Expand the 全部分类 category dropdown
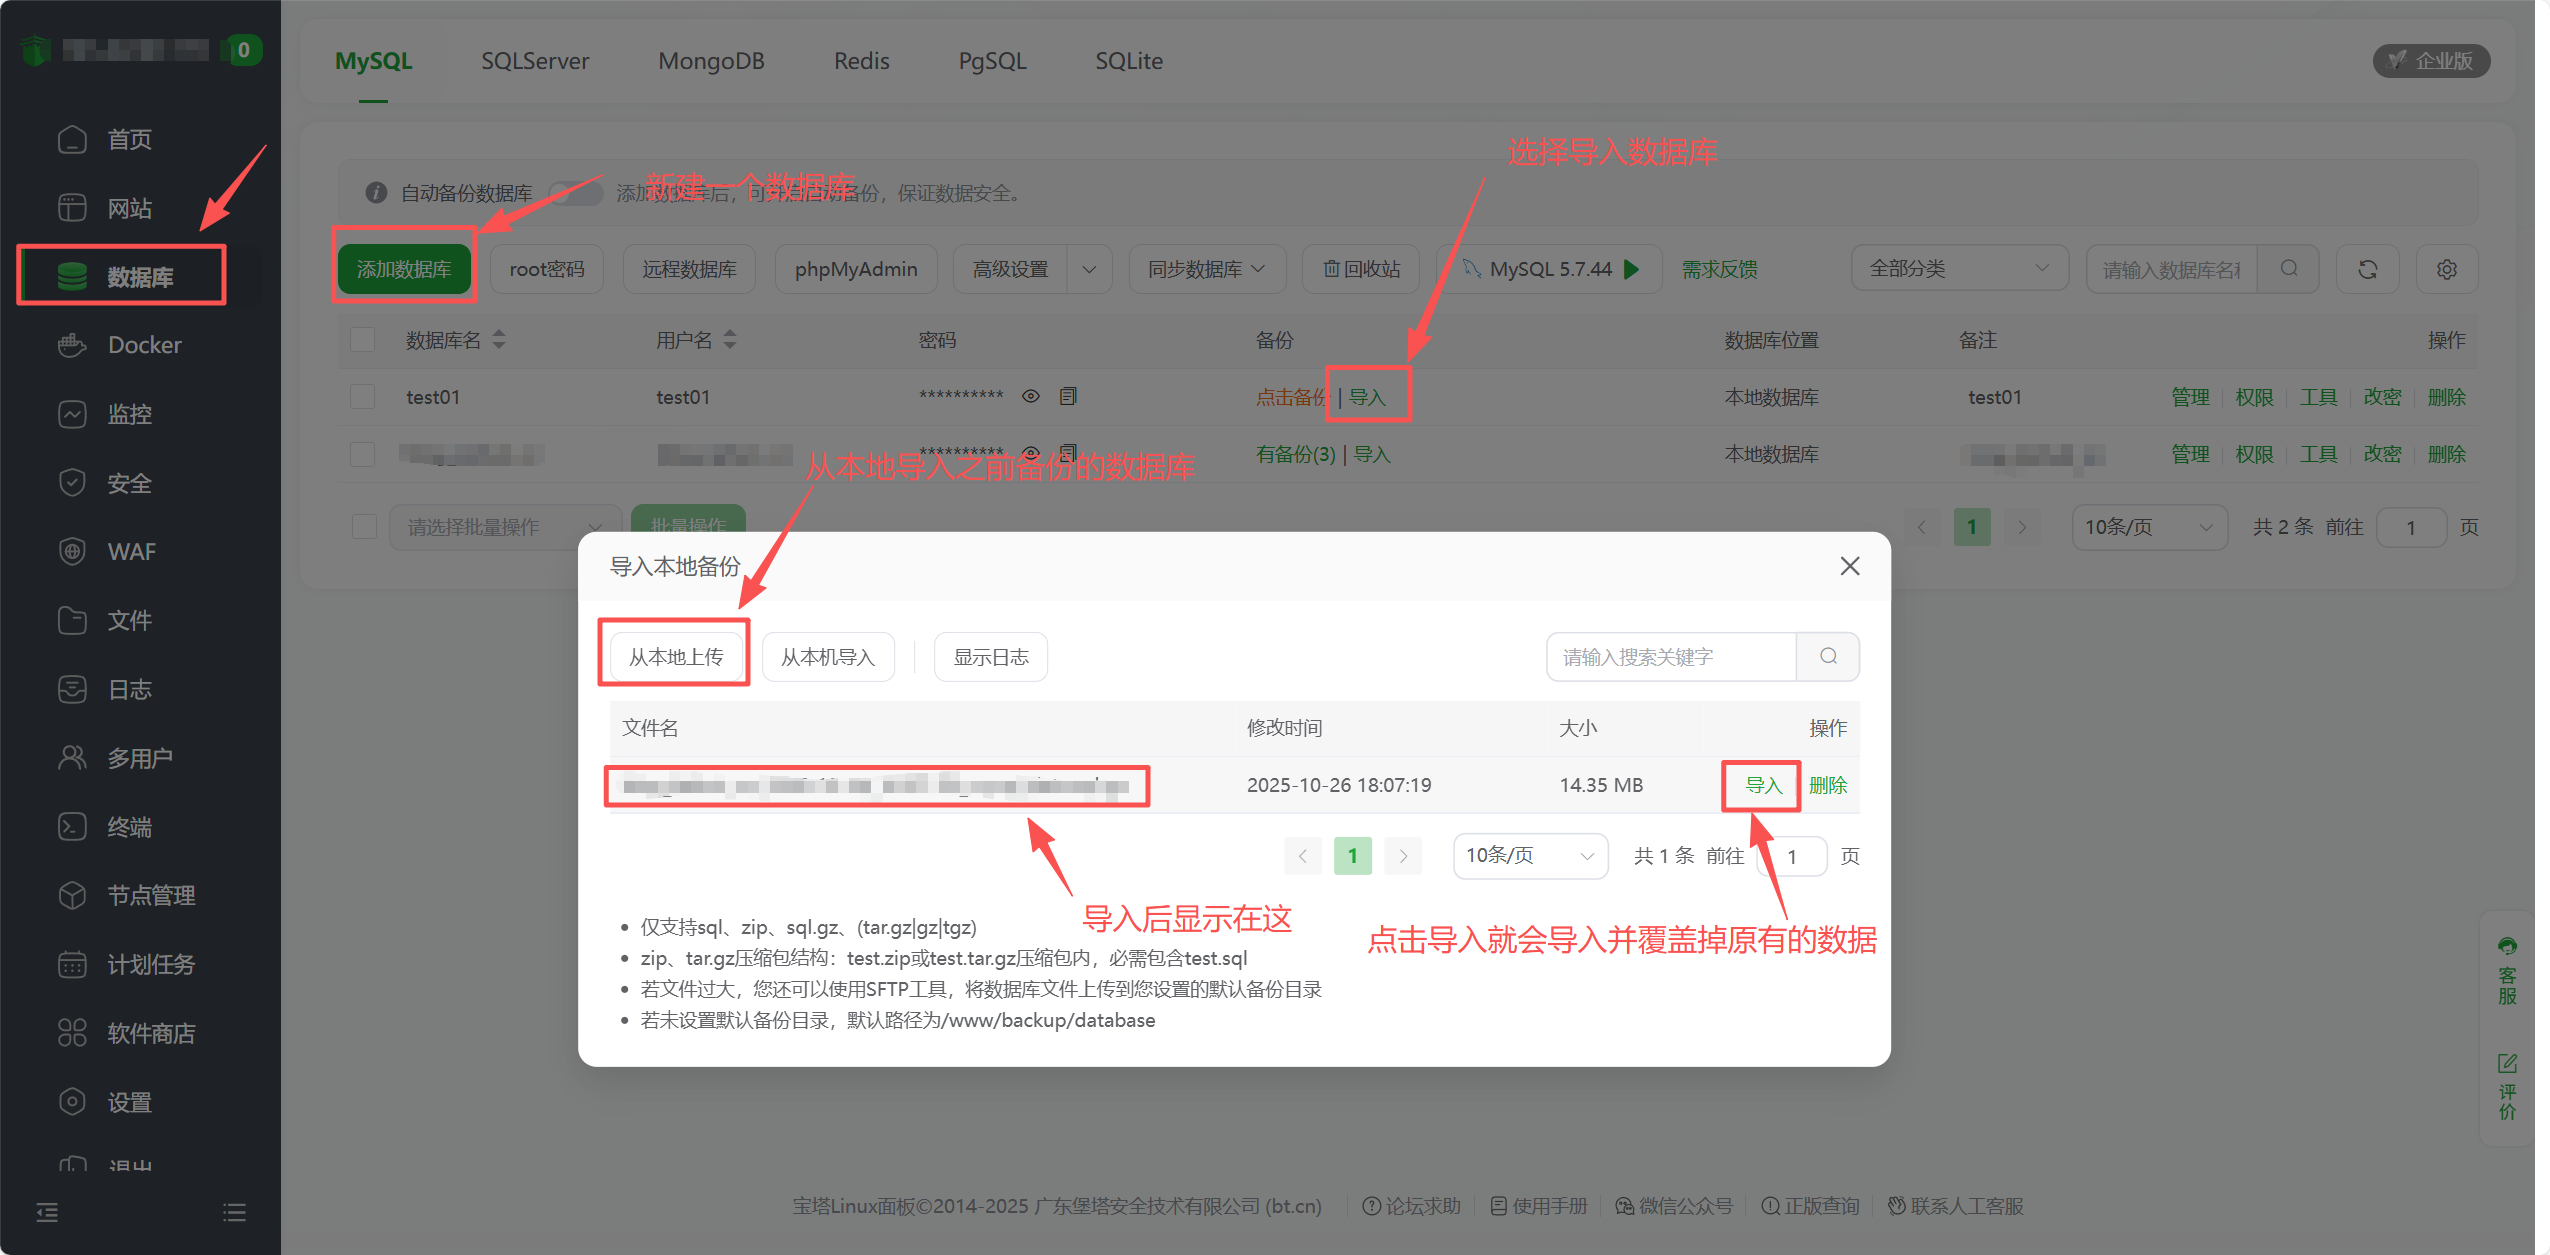The image size is (2550, 1255). (1958, 269)
